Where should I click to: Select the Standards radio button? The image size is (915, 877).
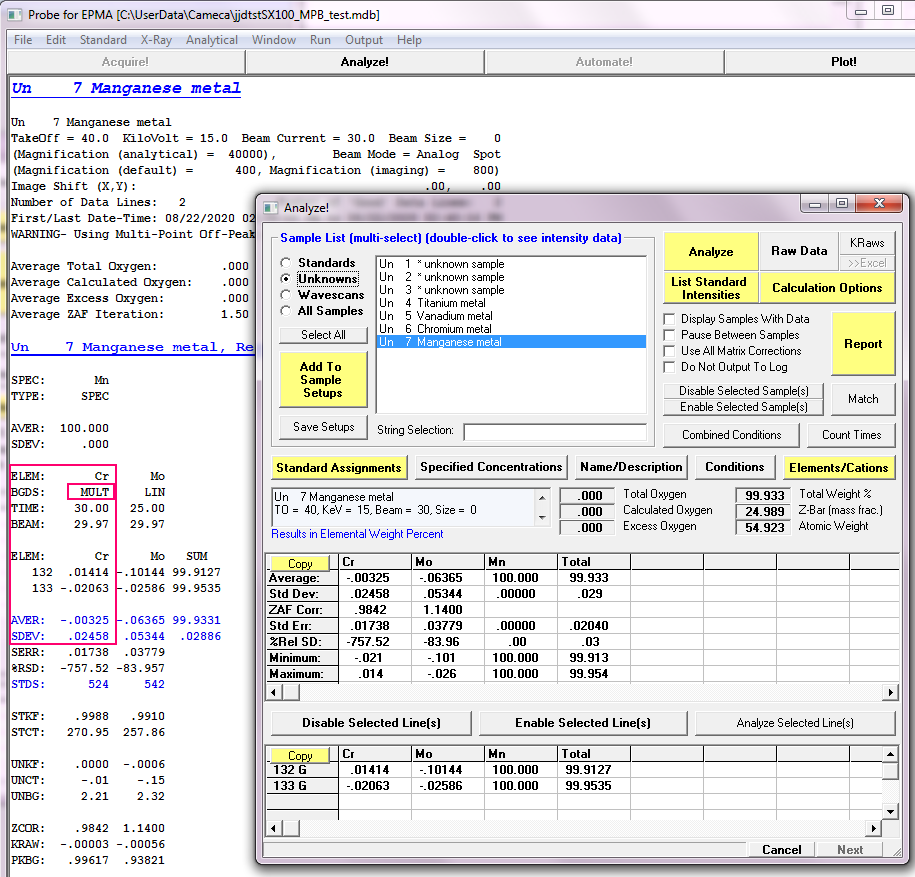click(x=286, y=263)
